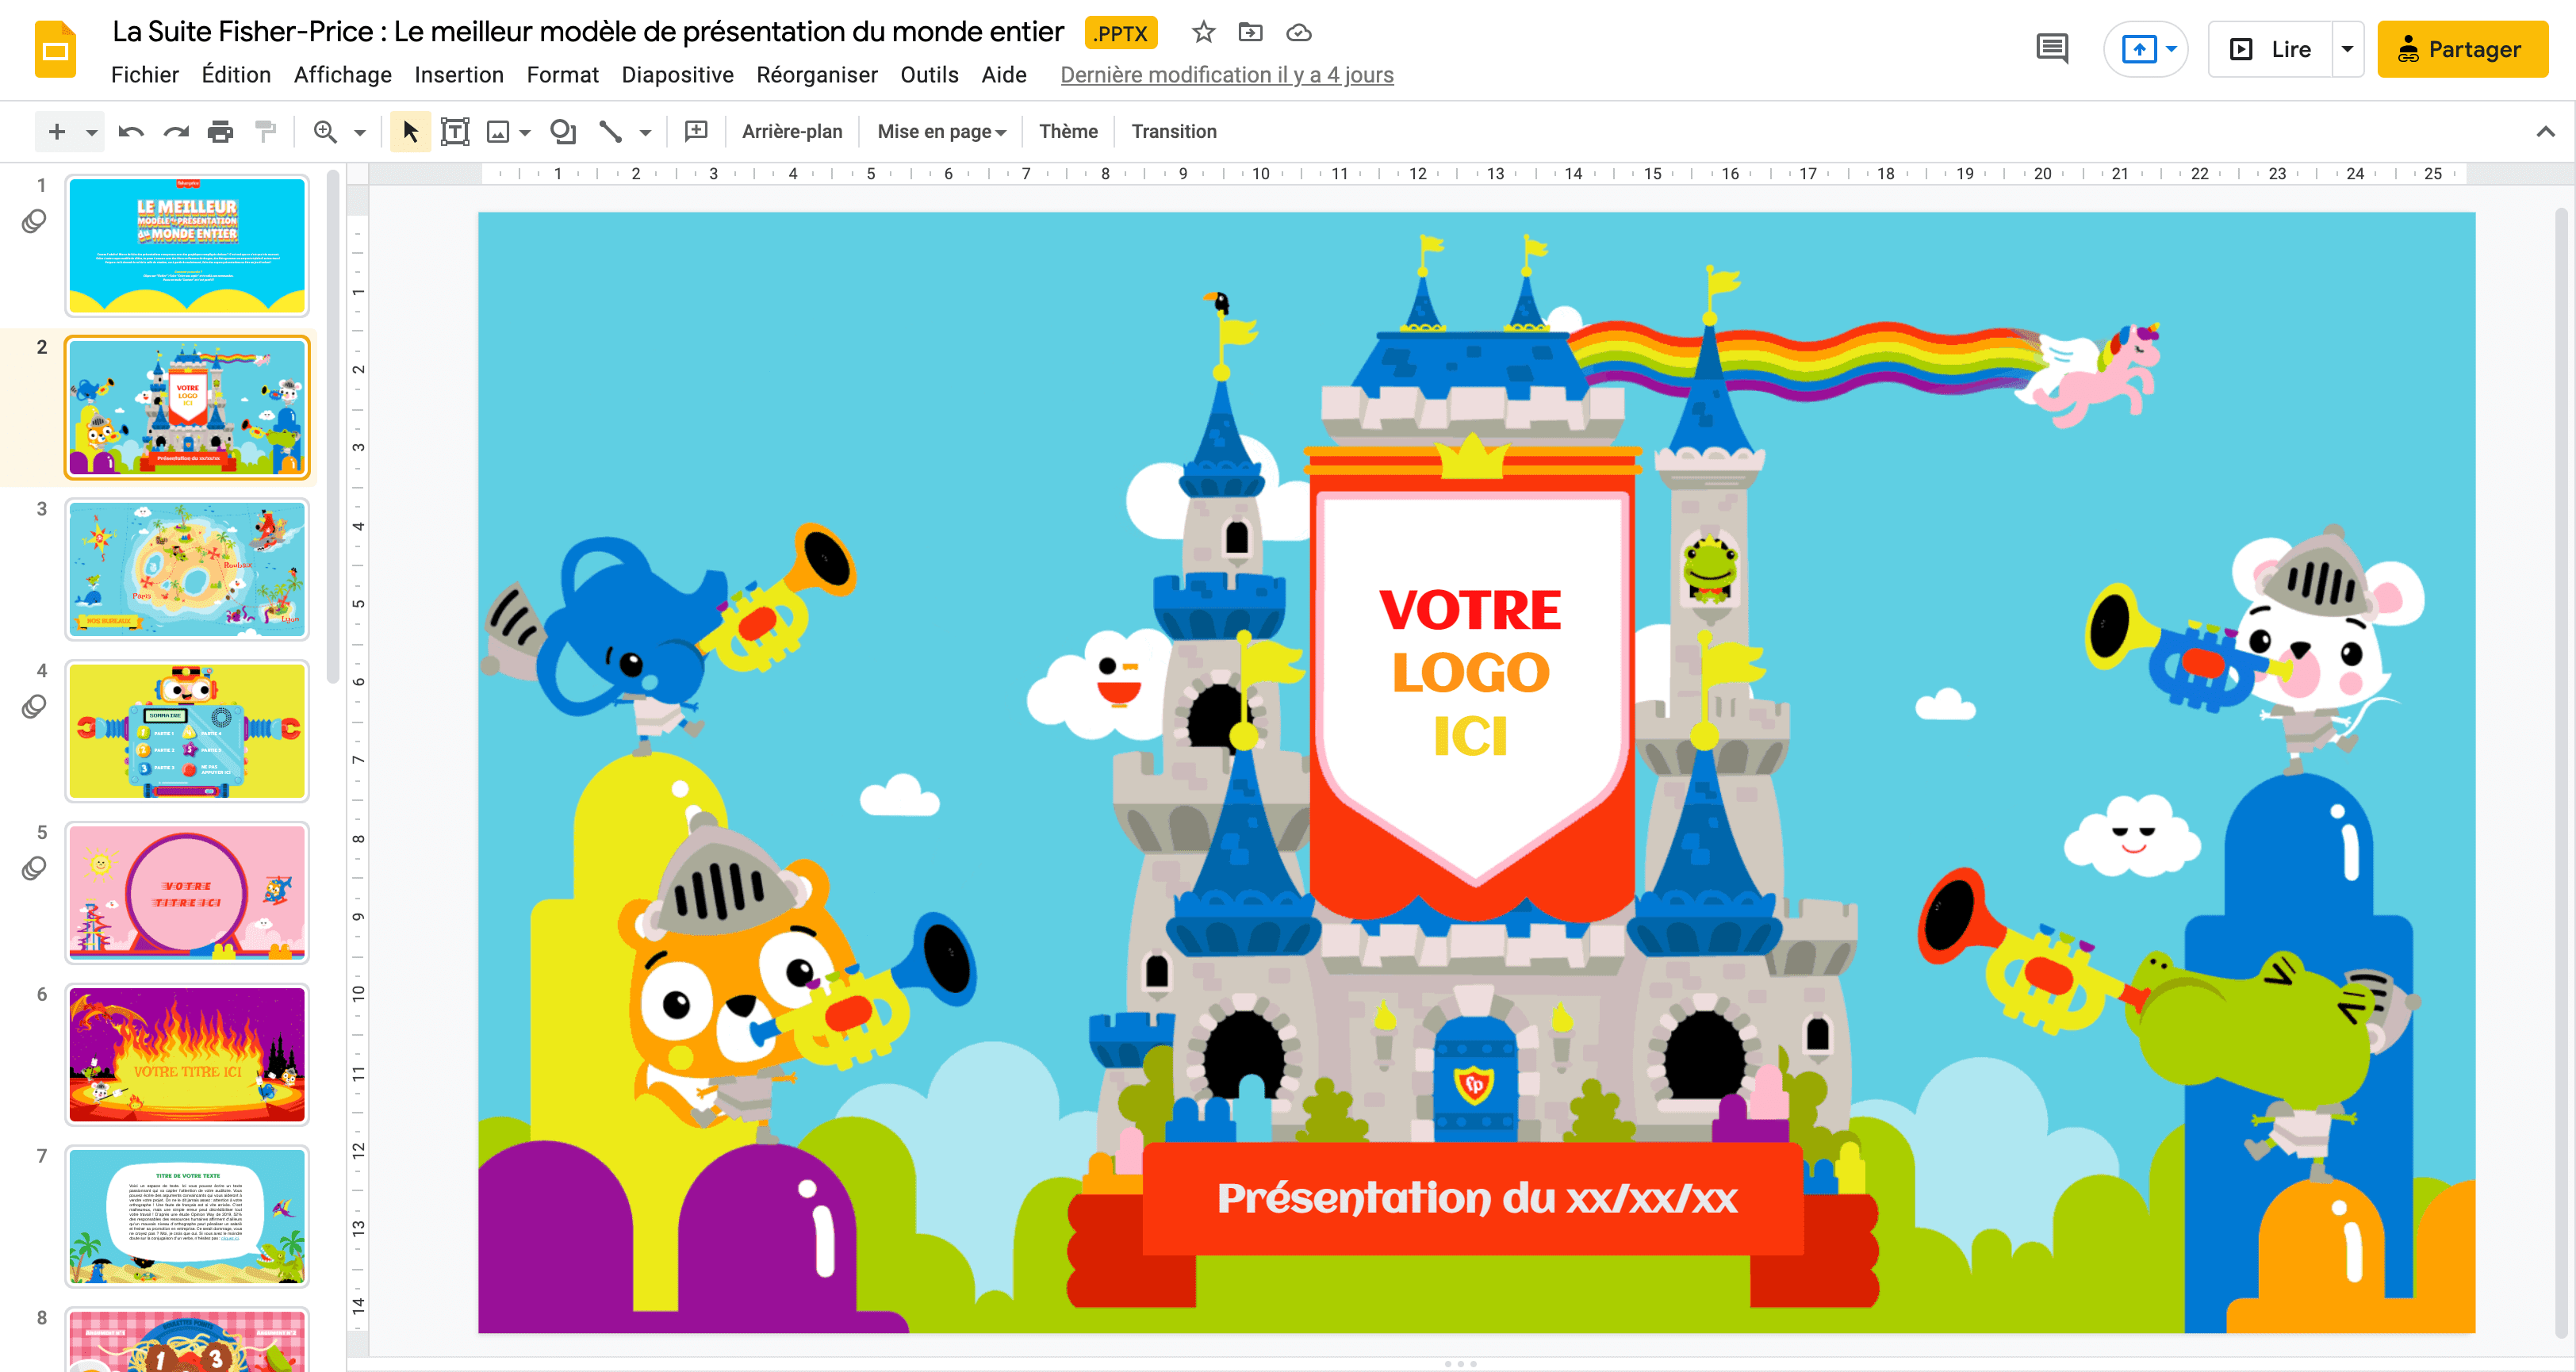The width and height of the screenshot is (2576, 1372).
Task: Choose the select arrow cursor tool
Action: coord(410,132)
